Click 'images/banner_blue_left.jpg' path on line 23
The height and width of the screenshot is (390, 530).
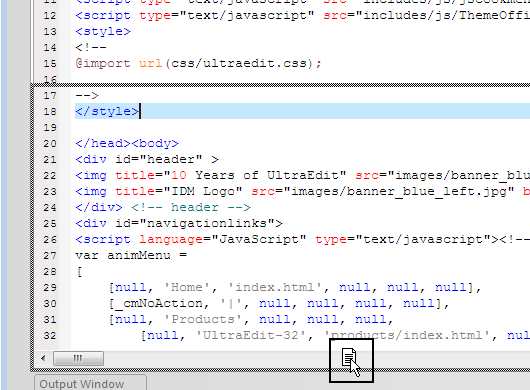pyautogui.click(x=399, y=191)
